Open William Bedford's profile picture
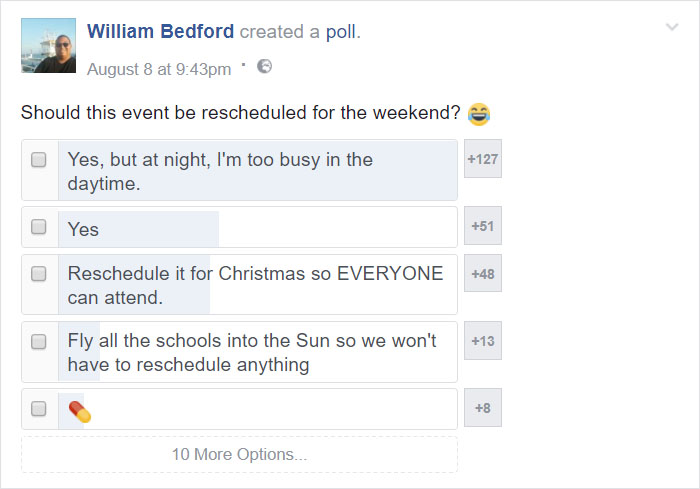Screen dimensions: 700x489 pos(49,46)
